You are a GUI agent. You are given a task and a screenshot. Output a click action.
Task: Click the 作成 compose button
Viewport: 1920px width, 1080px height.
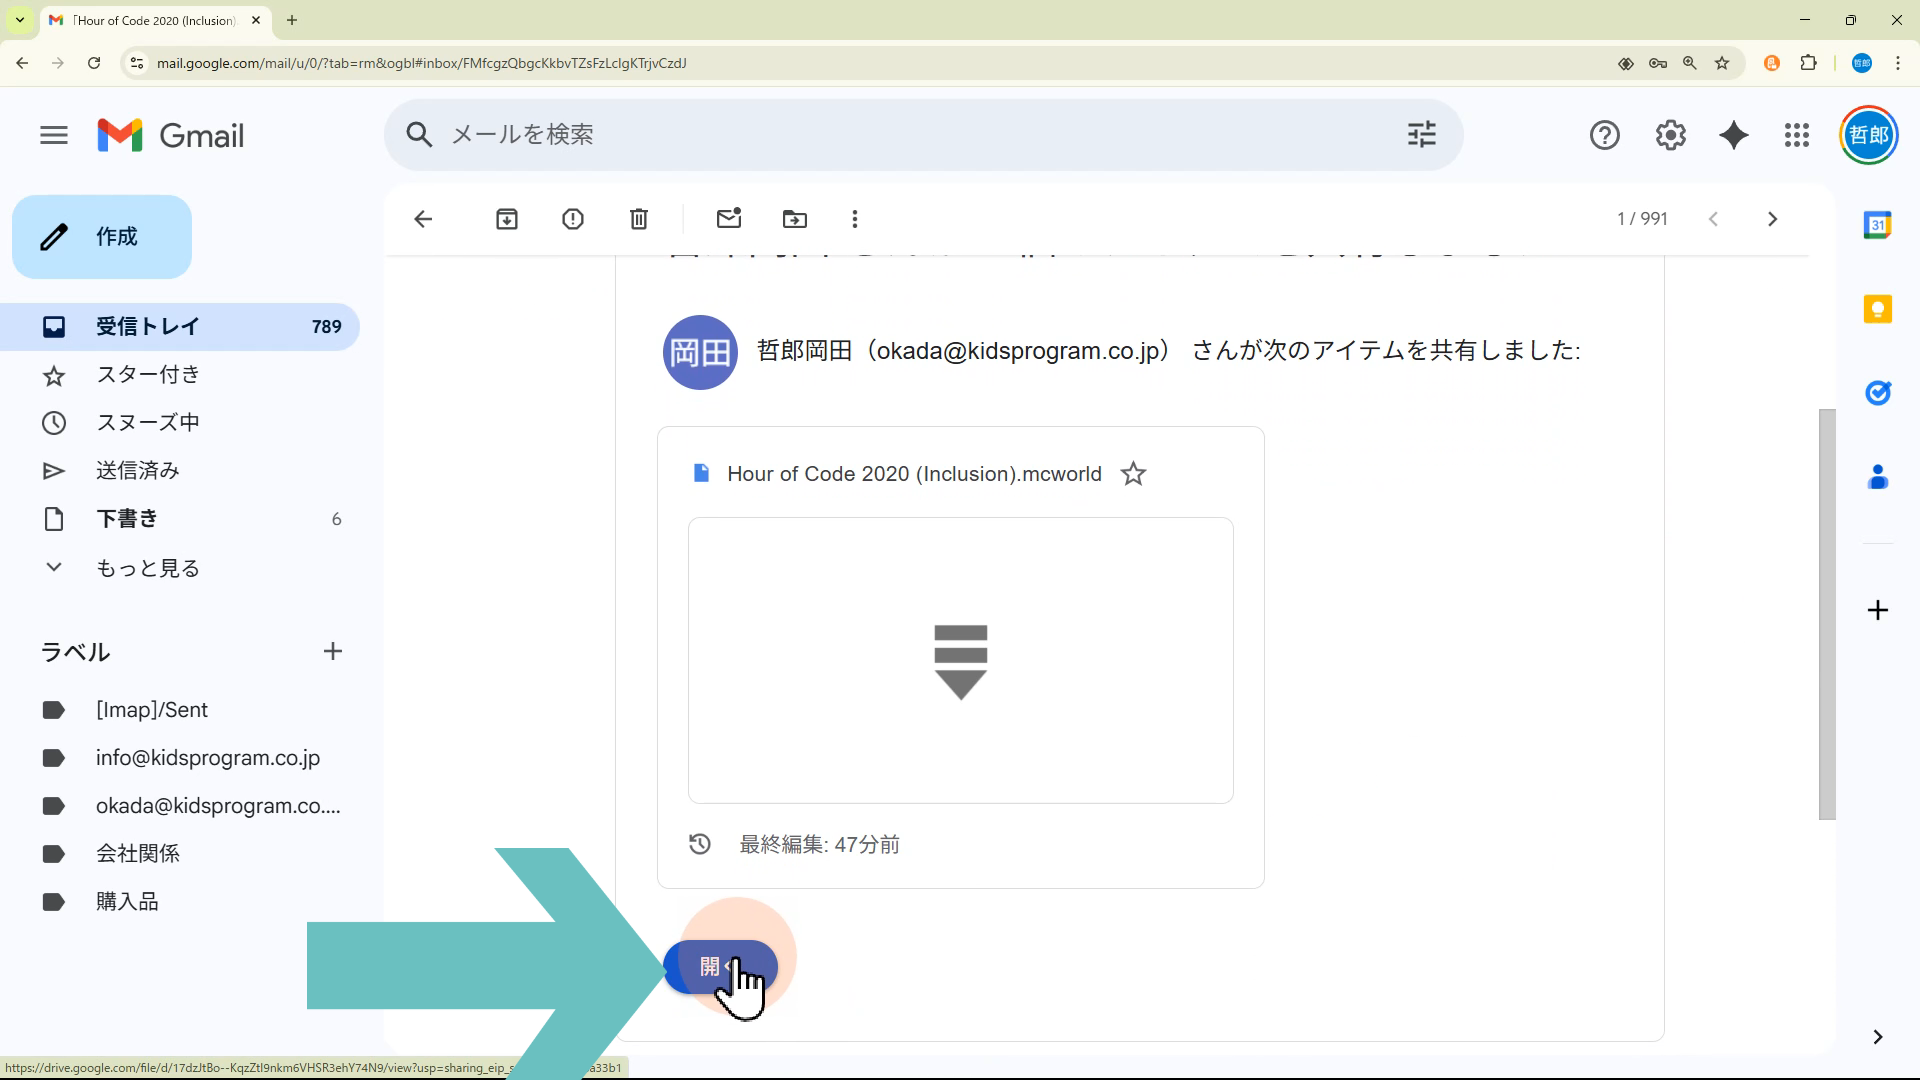[x=102, y=237]
